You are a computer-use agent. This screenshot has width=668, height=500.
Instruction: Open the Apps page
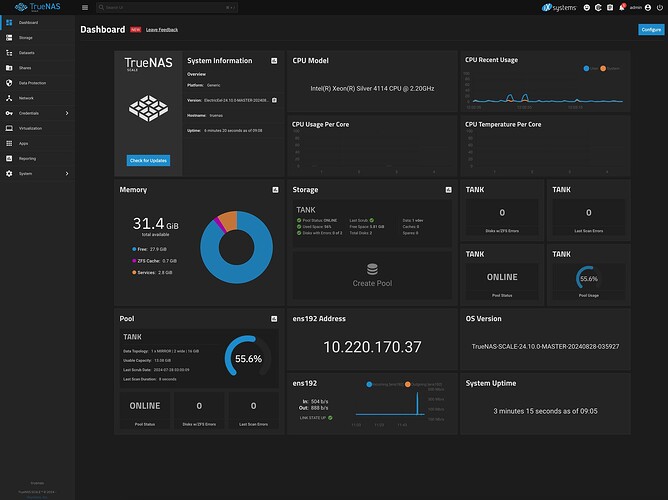tap(23, 143)
